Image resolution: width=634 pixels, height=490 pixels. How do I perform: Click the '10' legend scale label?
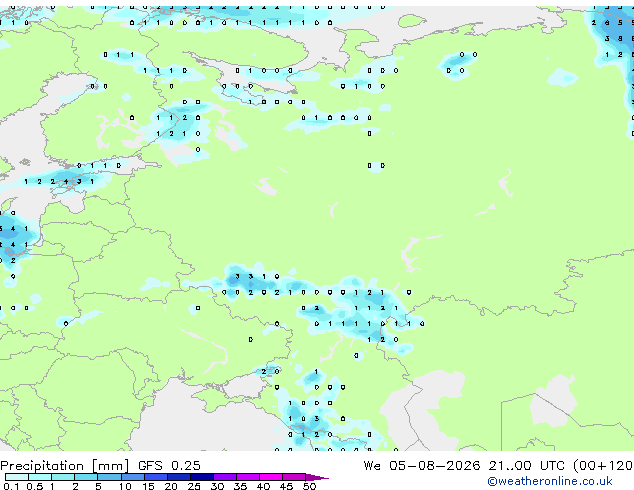[x=125, y=486]
